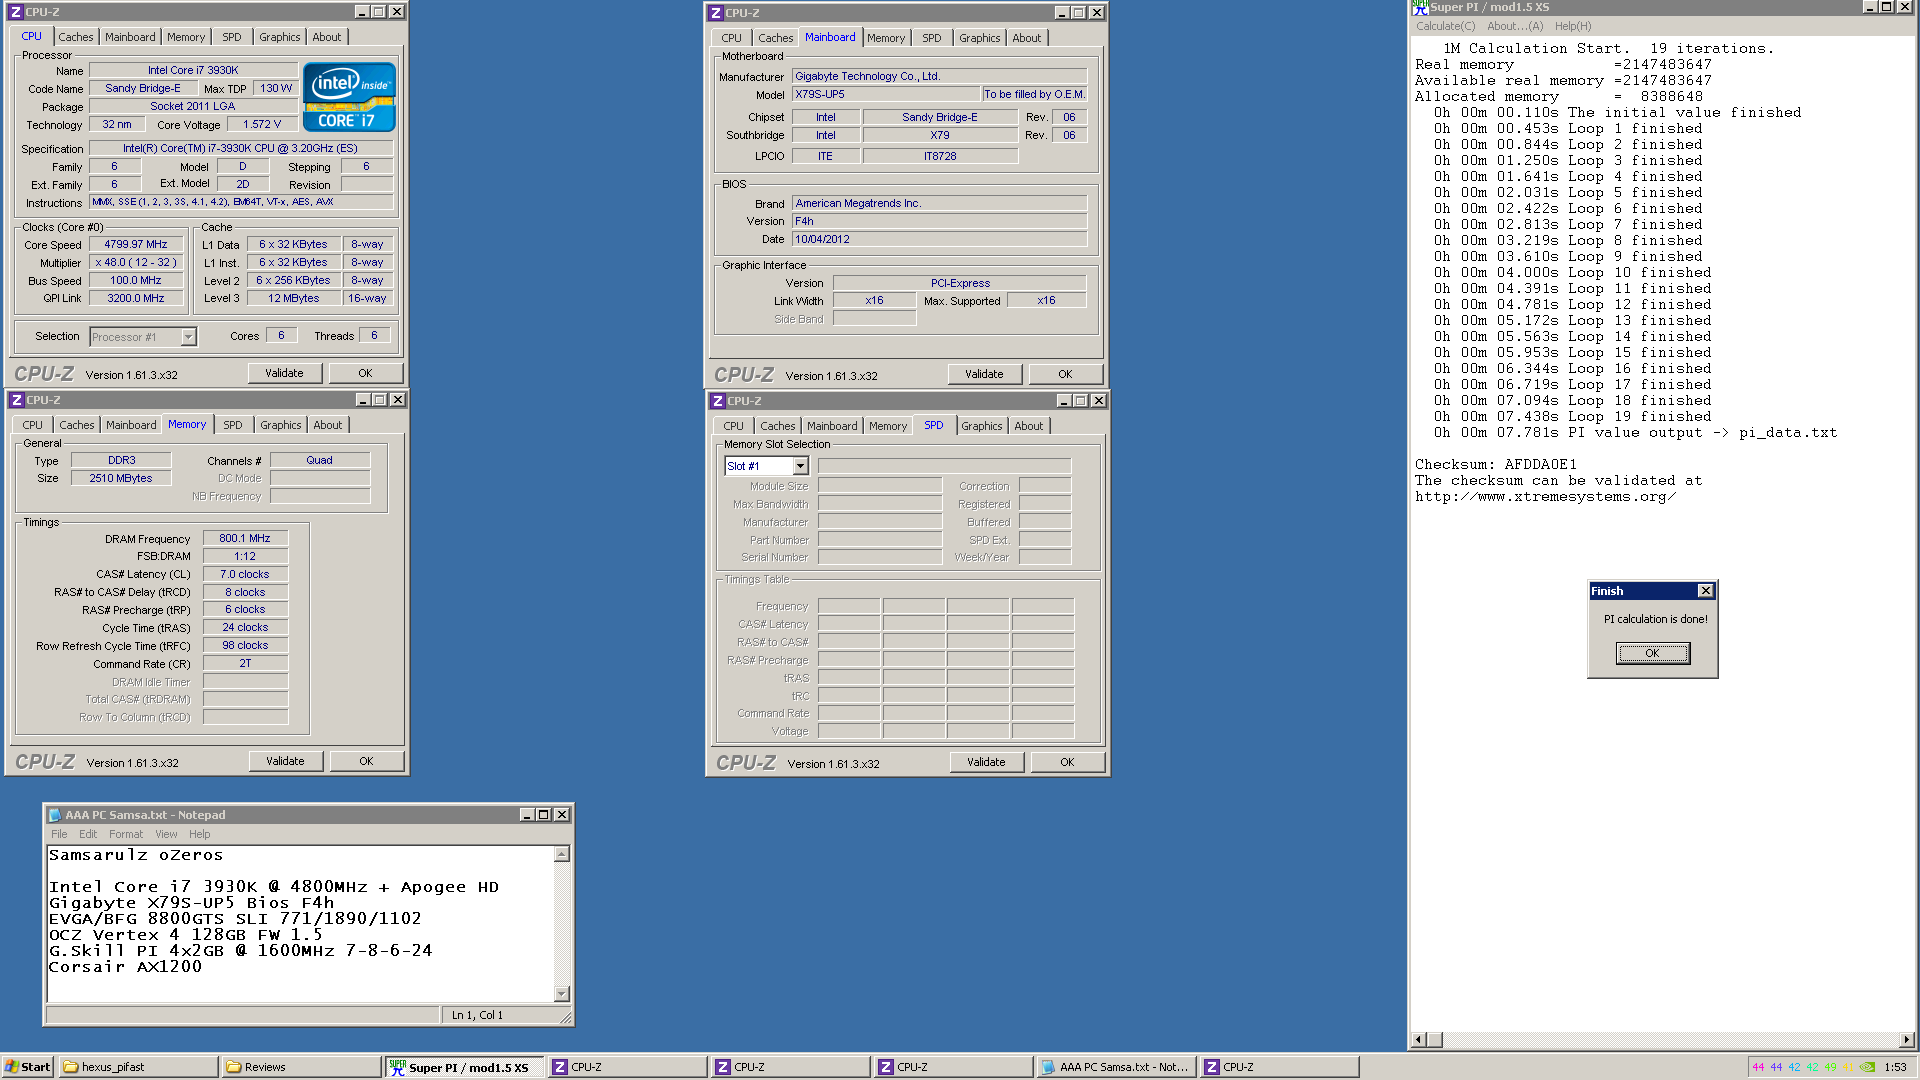
Task: Close the Finish dialog with its X button
Action: tap(1706, 591)
